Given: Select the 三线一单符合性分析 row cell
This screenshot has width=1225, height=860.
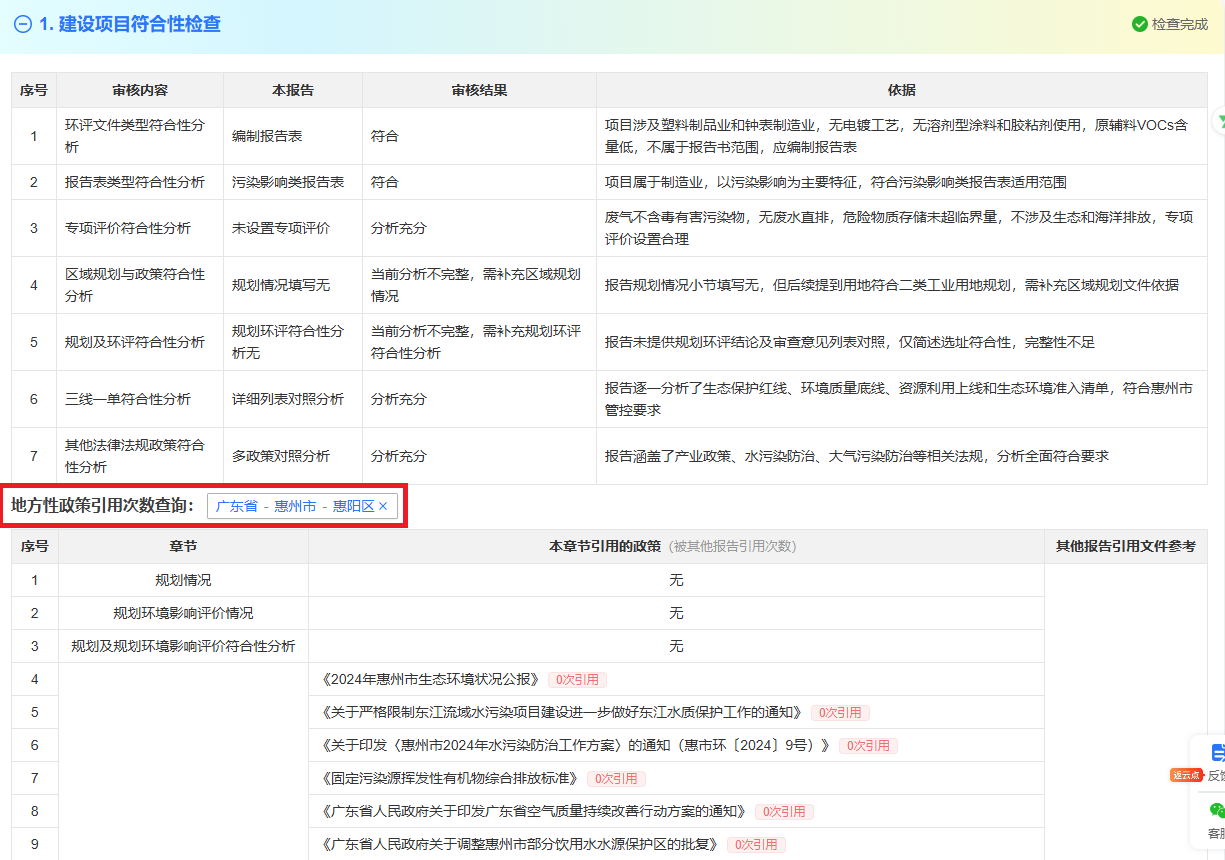Looking at the screenshot, I should (x=128, y=399).
